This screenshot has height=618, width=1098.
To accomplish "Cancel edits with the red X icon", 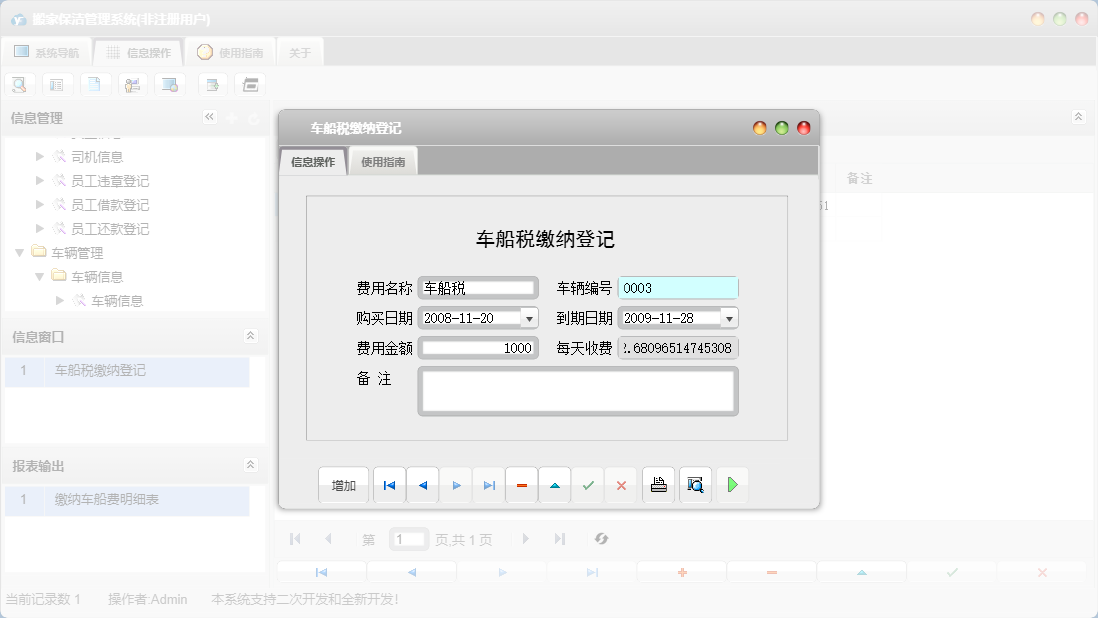I will coord(621,485).
